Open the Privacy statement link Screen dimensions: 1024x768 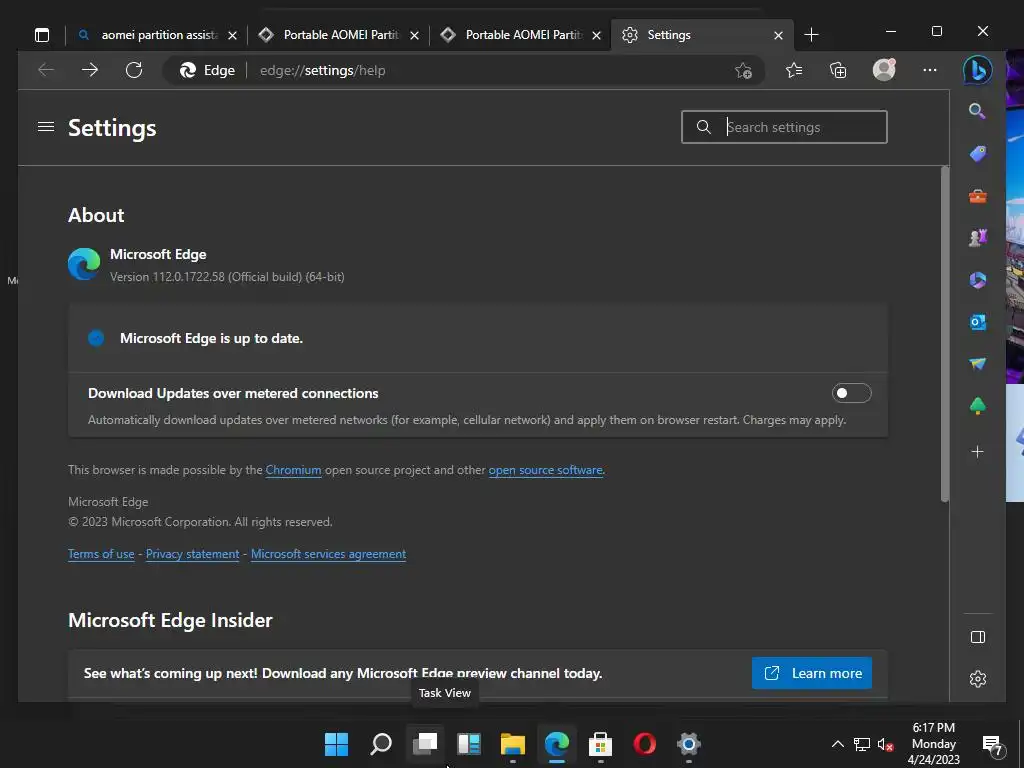[x=193, y=554]
